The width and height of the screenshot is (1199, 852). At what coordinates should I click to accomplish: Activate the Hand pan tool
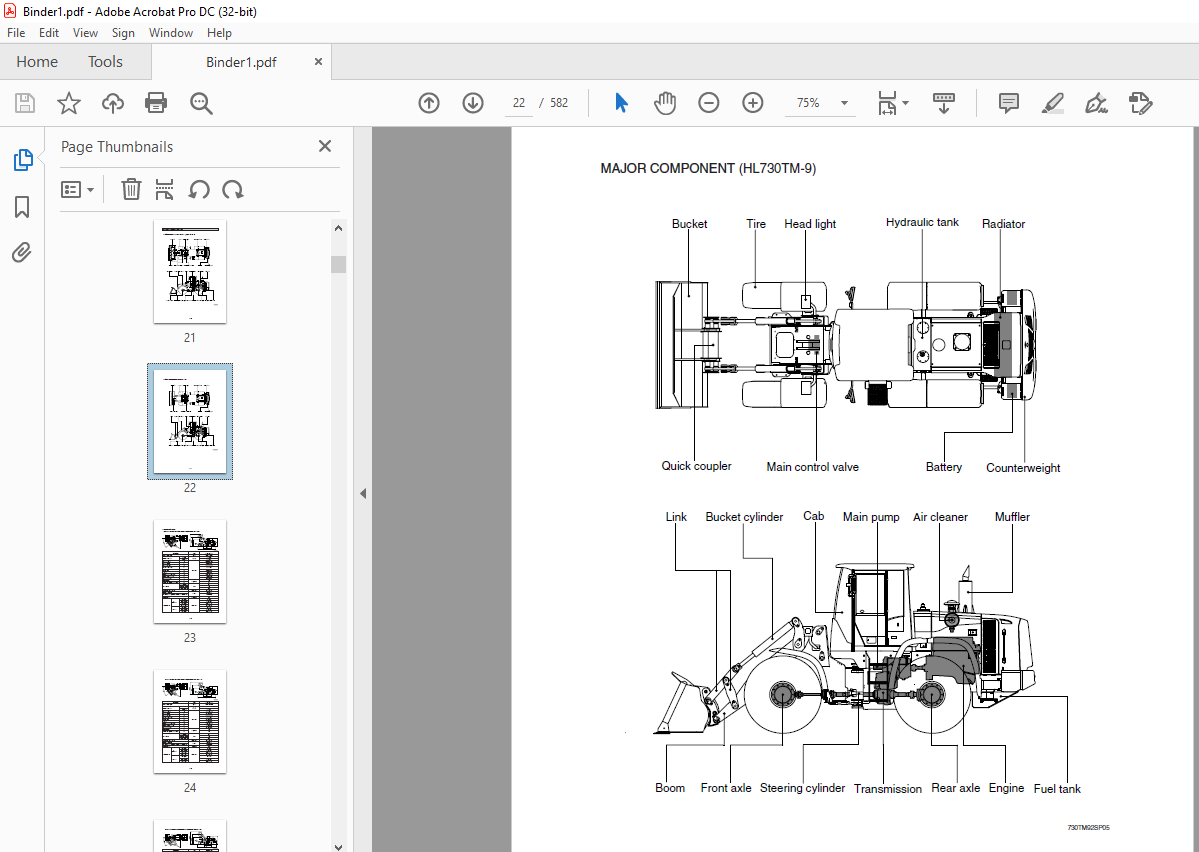coord(664,102)
